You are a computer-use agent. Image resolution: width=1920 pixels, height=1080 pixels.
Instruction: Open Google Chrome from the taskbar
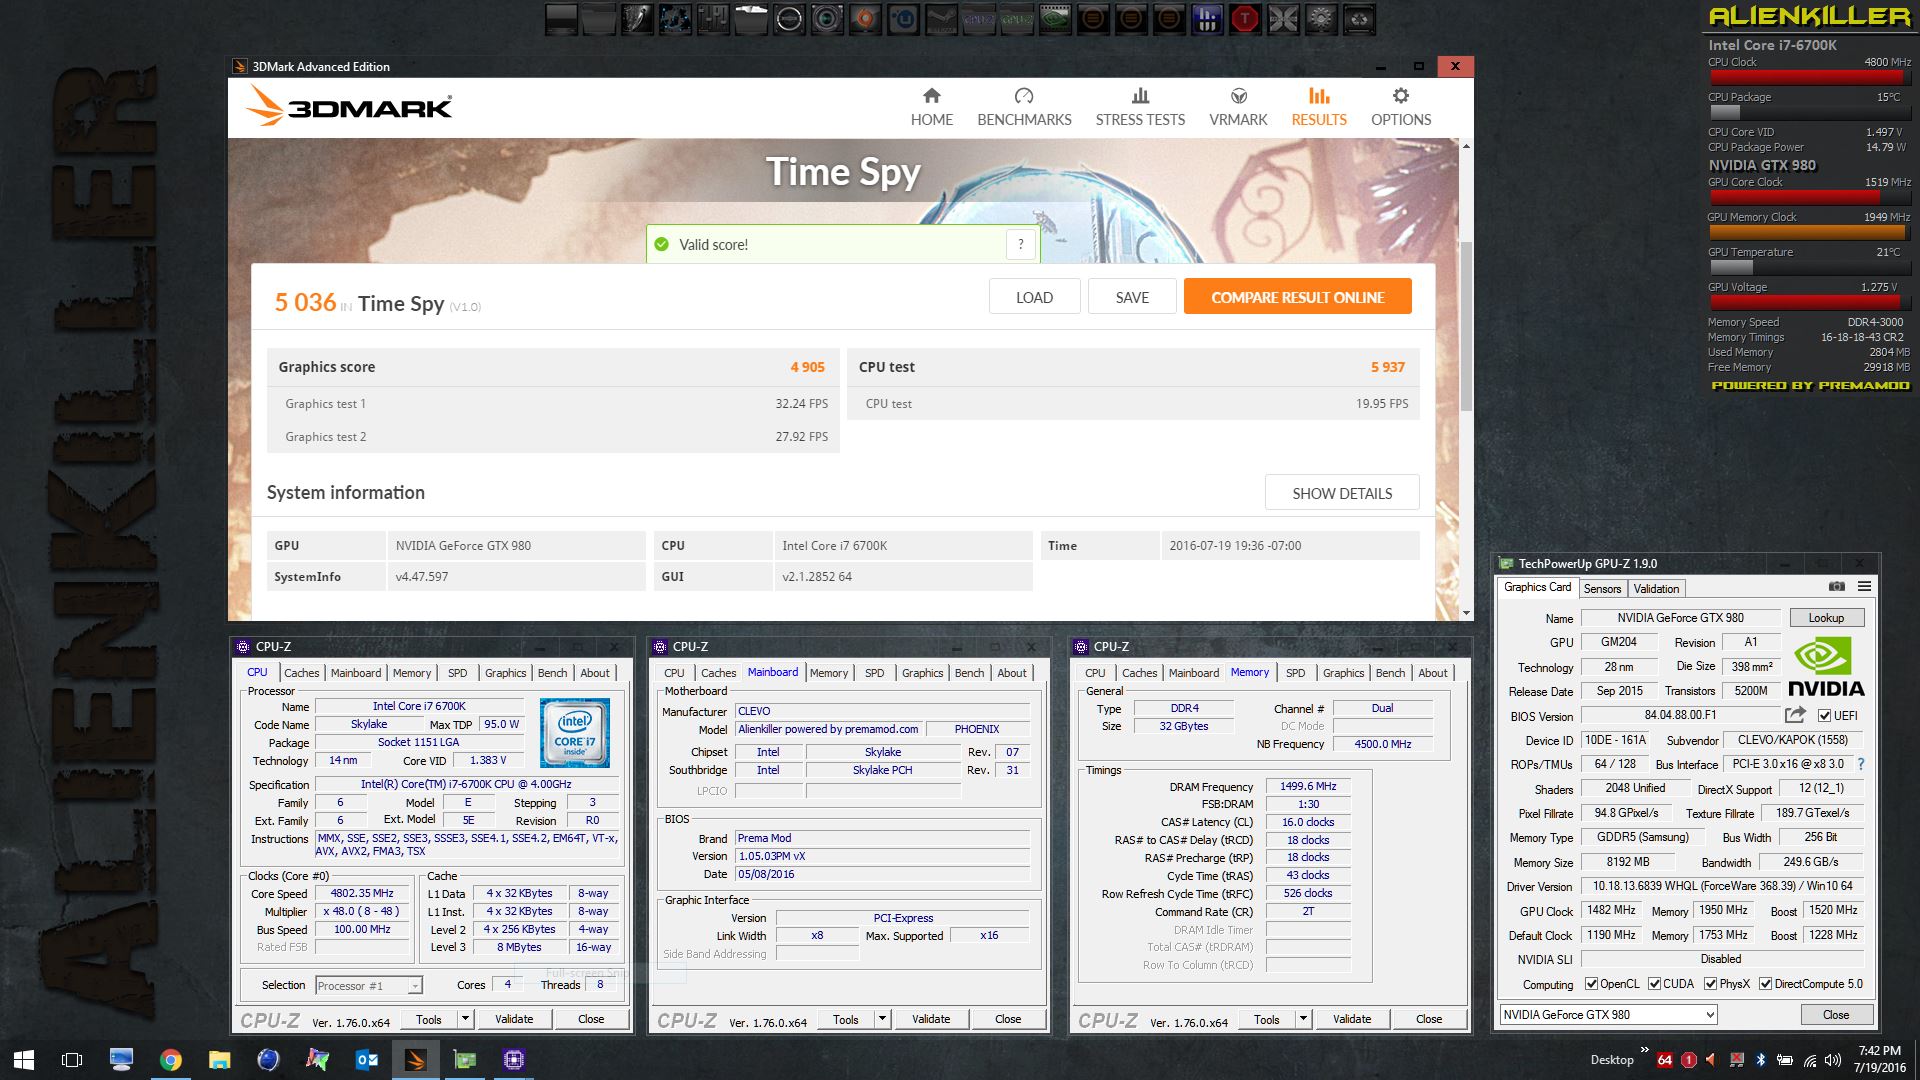170,1060
